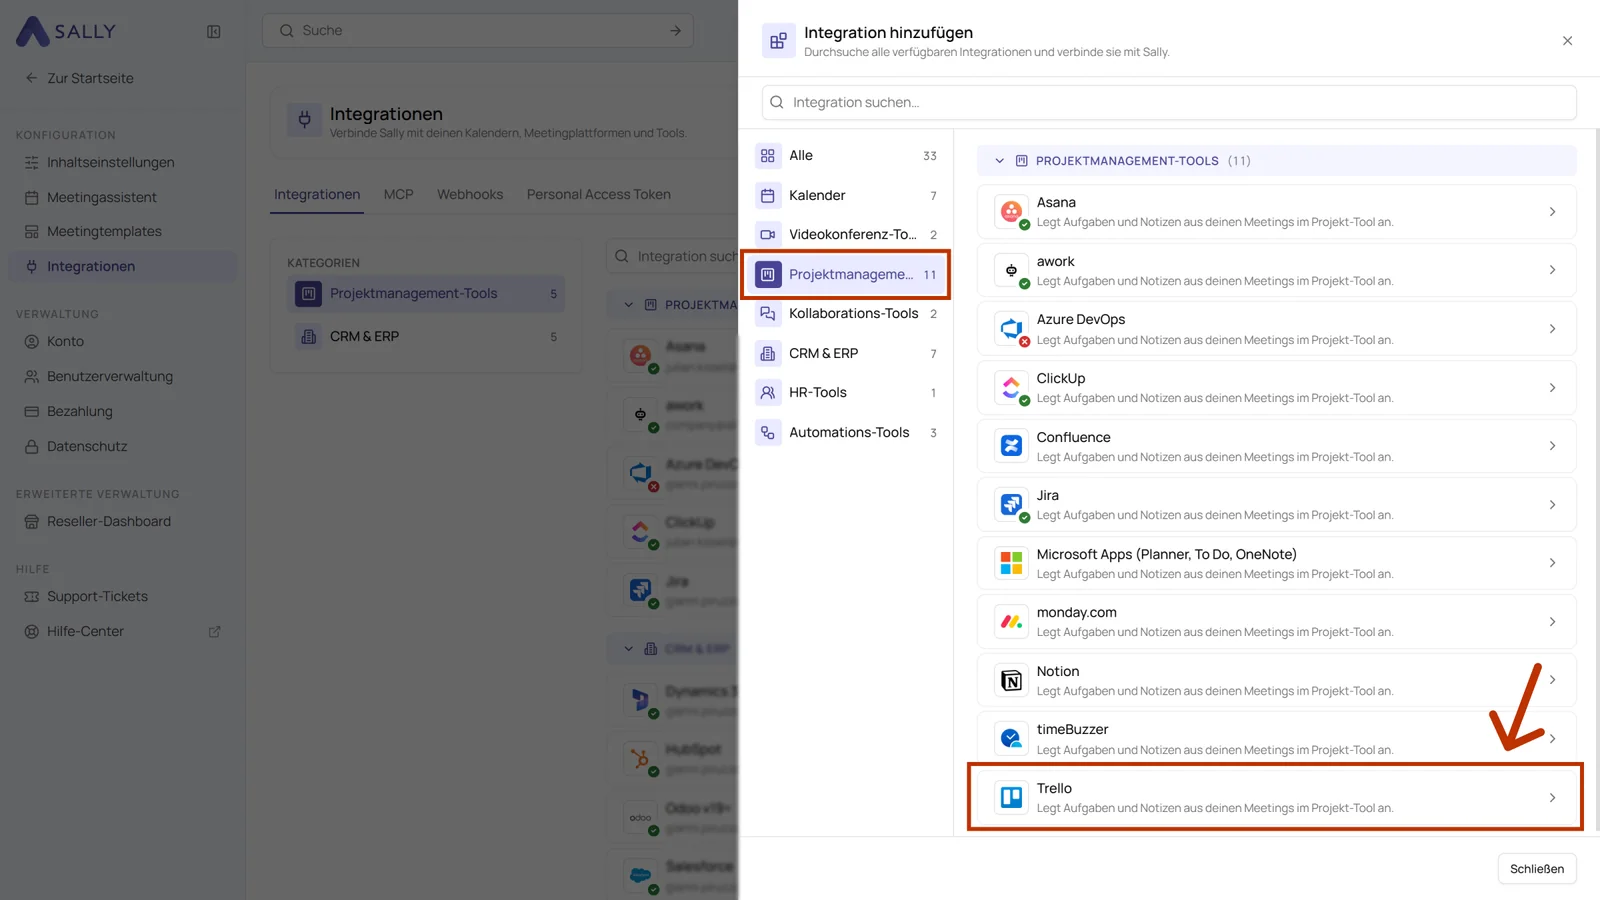Click the Automations-Tools icon
The width and height of the screenshot is (1600, 900).
768,432
